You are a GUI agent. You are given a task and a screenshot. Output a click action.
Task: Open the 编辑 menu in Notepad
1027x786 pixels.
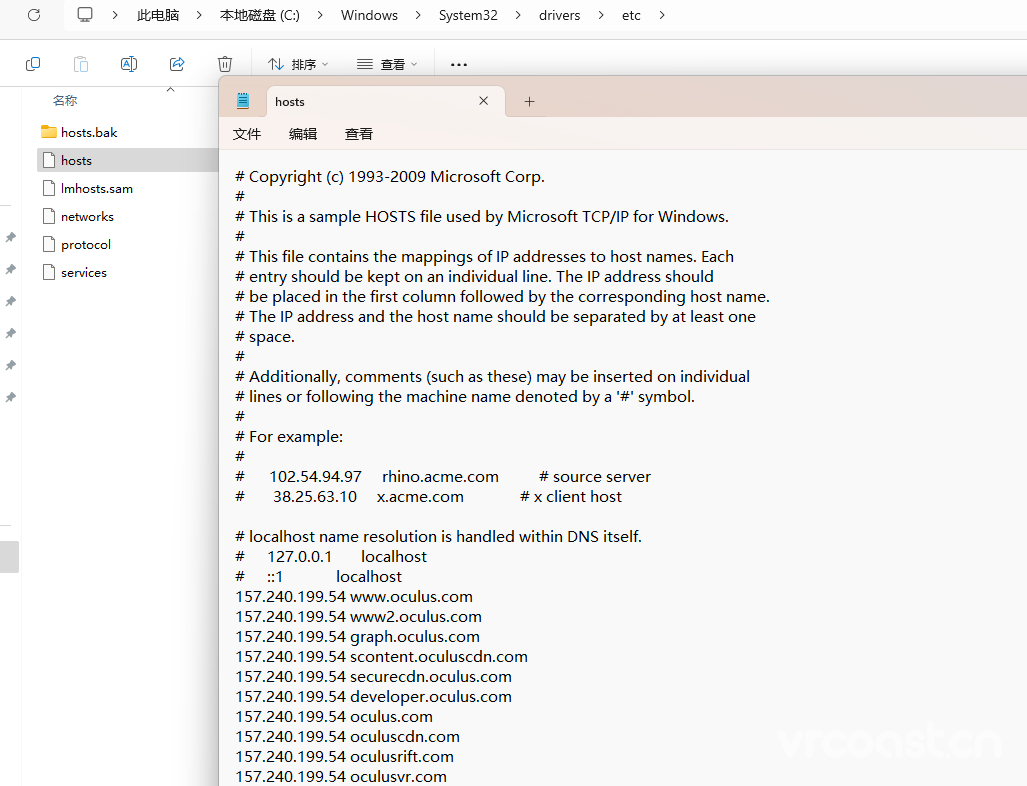pos(303,134)
